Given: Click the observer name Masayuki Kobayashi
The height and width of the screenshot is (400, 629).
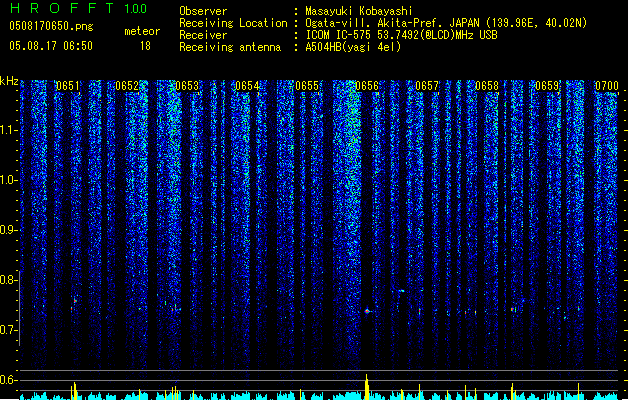Looking at the screenshot, I should click(x=359, y=11).
